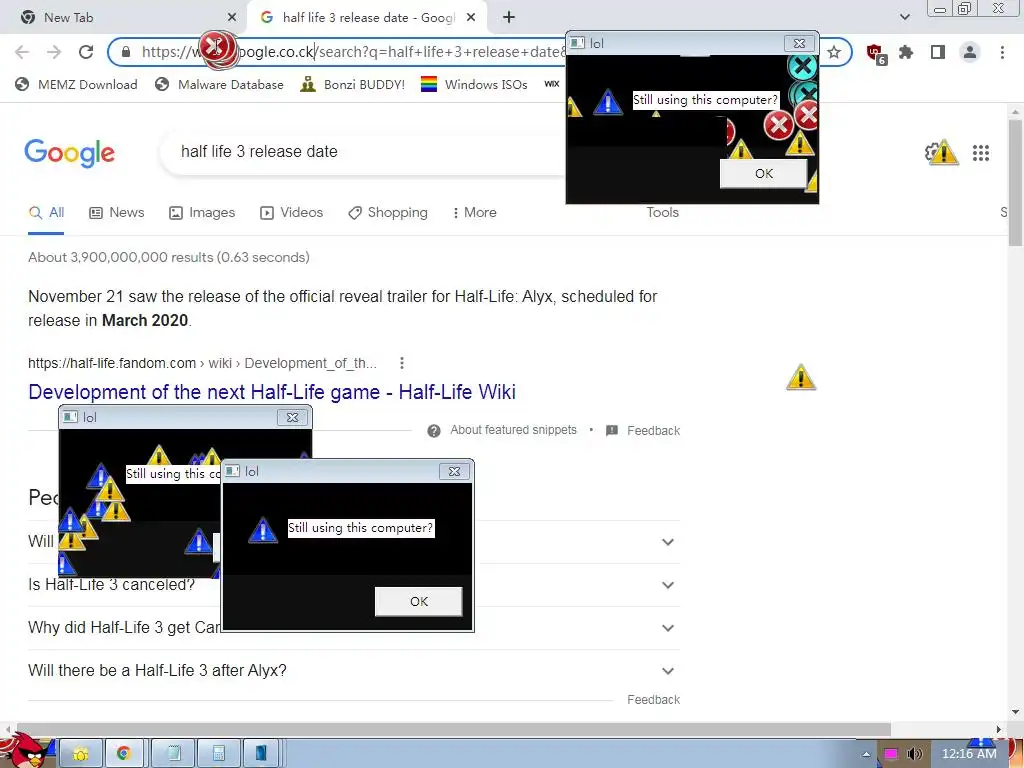Close the front lol dialog
The width and height of the screenshot is (1024, 768).
click(x=455, y=472)
